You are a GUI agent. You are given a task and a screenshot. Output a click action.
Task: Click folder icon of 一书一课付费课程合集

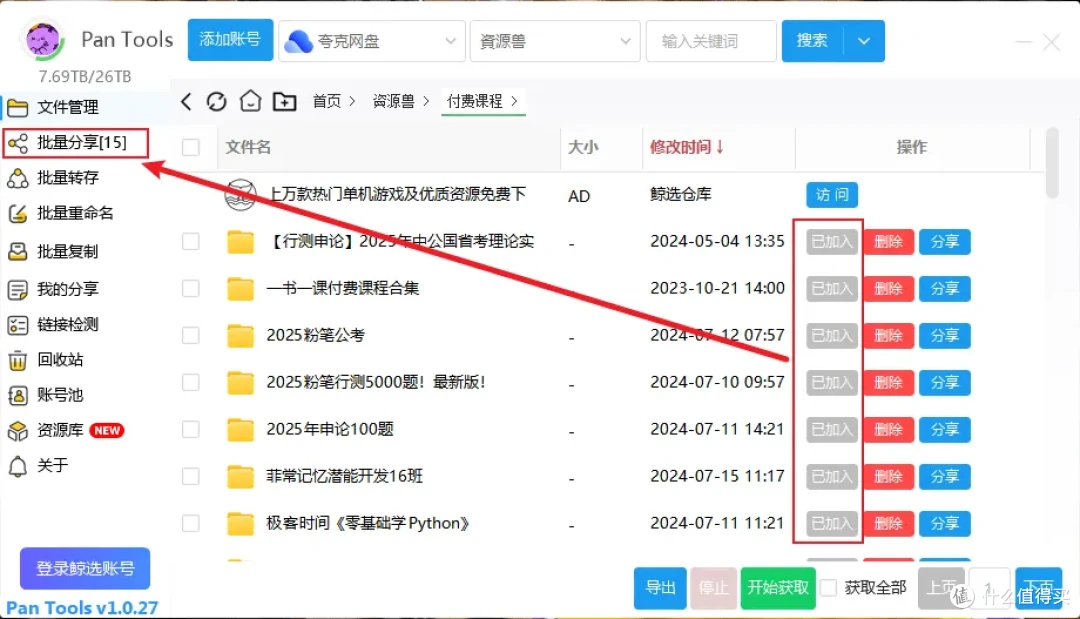pyautogui.click(x=240, y=288)
